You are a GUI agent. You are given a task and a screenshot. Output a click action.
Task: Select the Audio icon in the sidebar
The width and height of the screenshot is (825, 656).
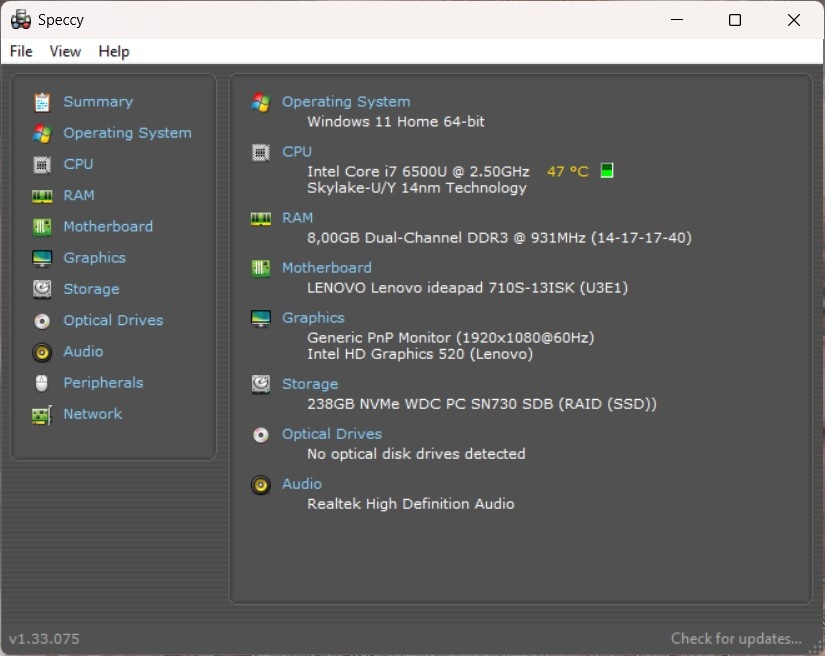click(x=42, y=351)
